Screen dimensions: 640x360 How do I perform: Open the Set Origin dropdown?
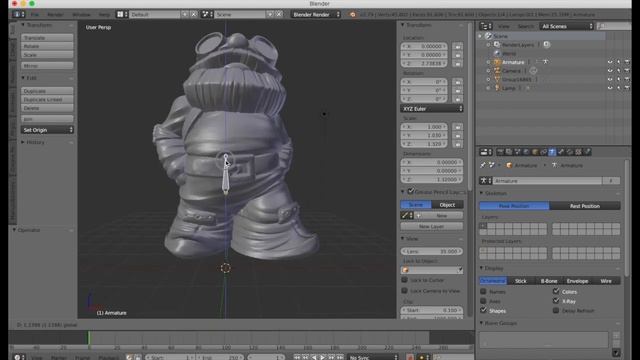pos(47,130)
